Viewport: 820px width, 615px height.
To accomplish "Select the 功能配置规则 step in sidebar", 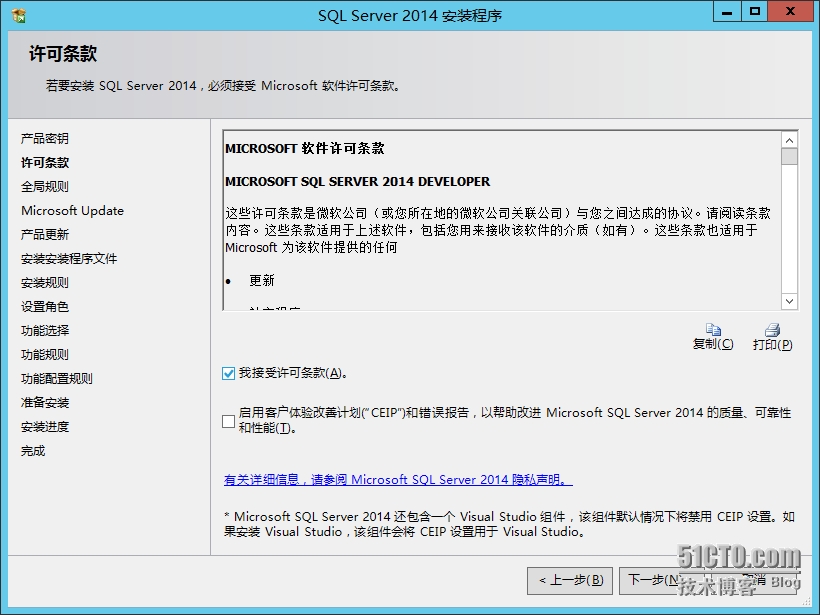I will click(57, 379).
